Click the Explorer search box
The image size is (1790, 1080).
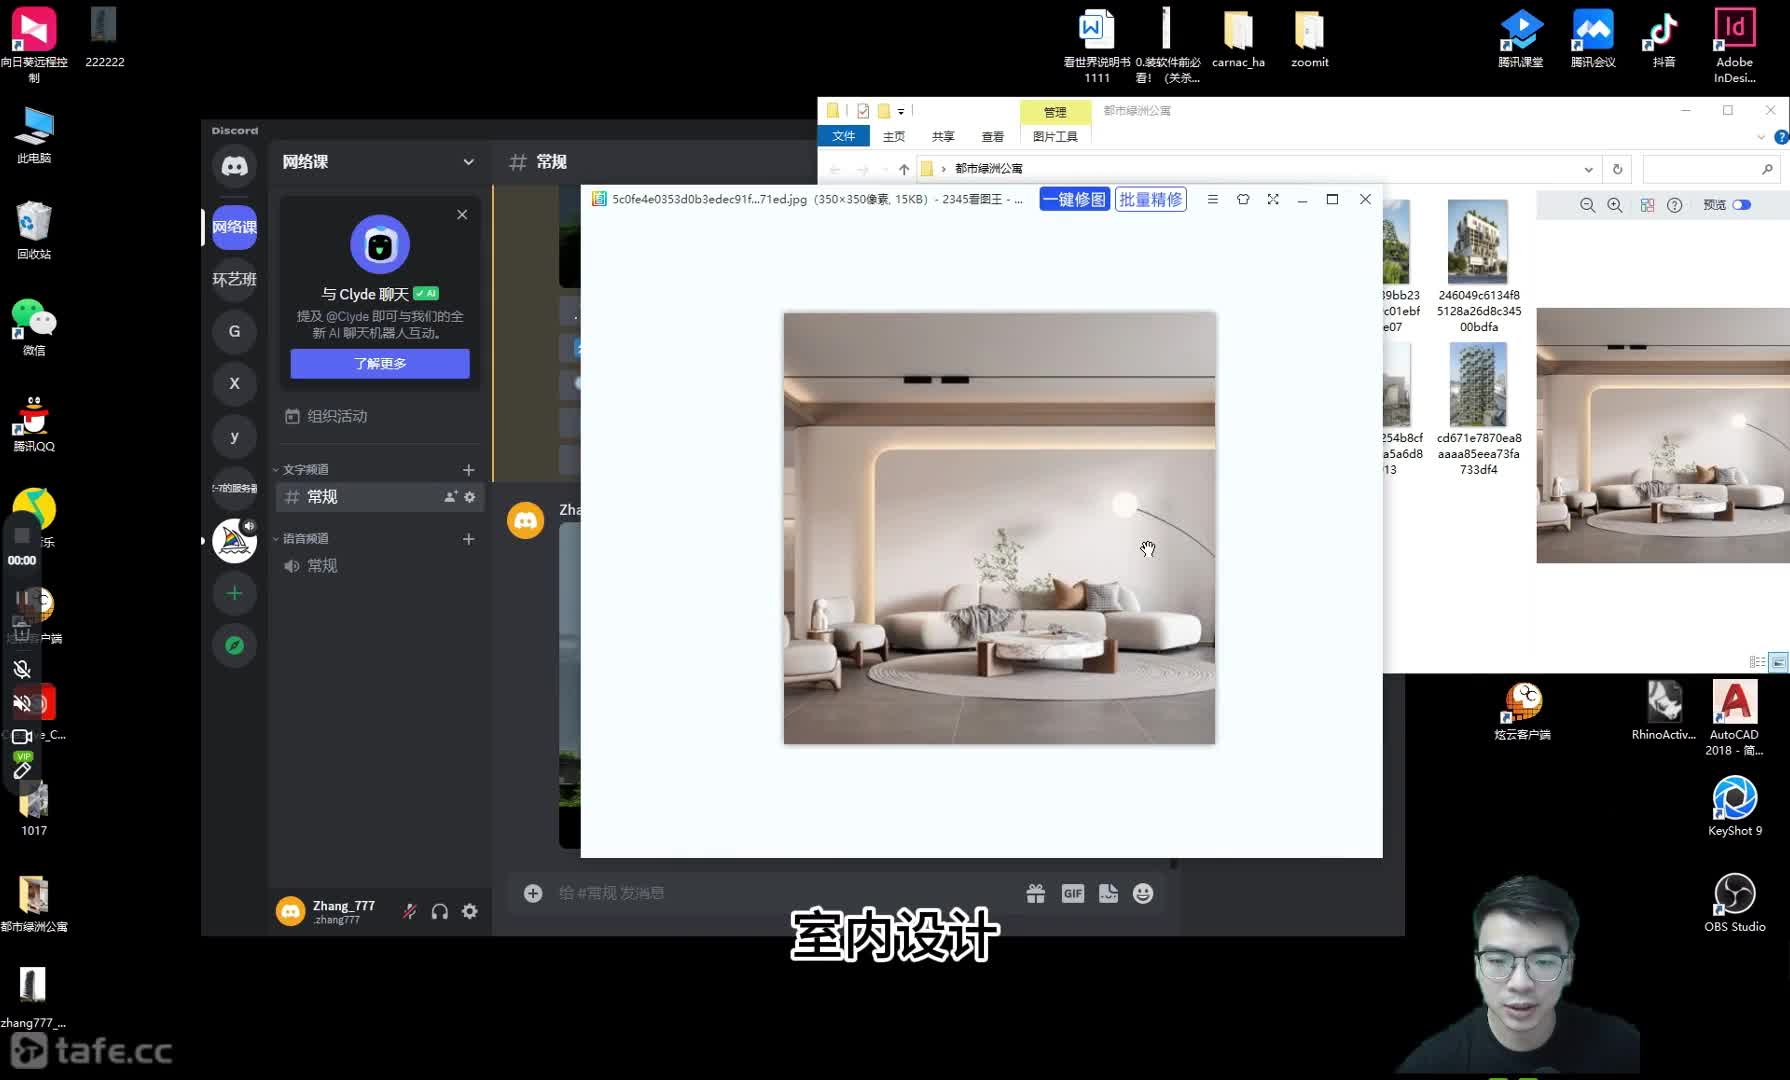(x=1711, y=169)
